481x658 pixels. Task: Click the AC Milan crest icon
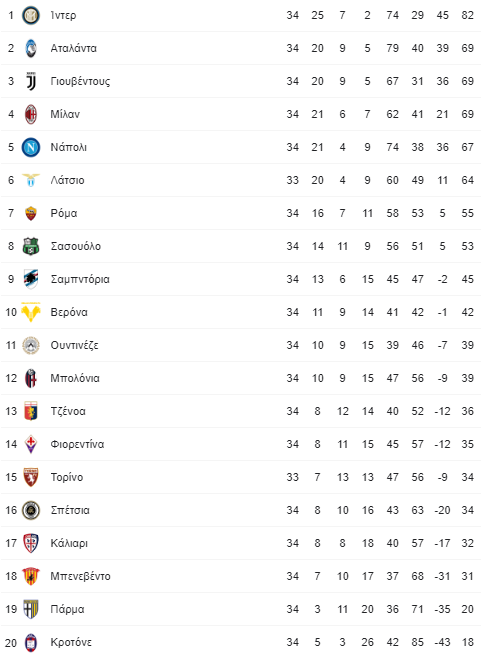tap(31, 114)
